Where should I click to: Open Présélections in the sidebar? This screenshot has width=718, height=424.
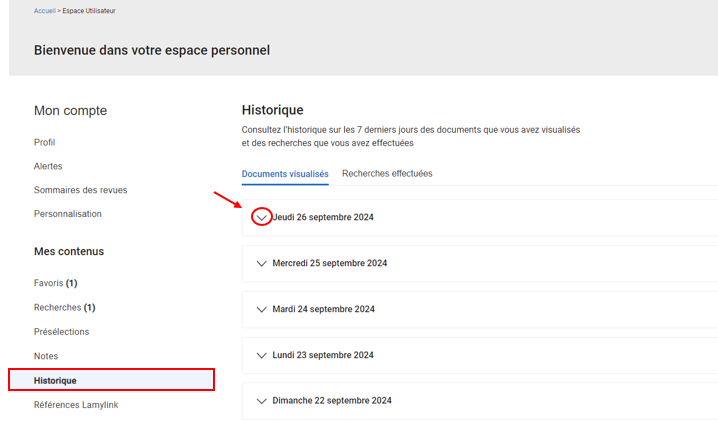[x=61, y=332]
